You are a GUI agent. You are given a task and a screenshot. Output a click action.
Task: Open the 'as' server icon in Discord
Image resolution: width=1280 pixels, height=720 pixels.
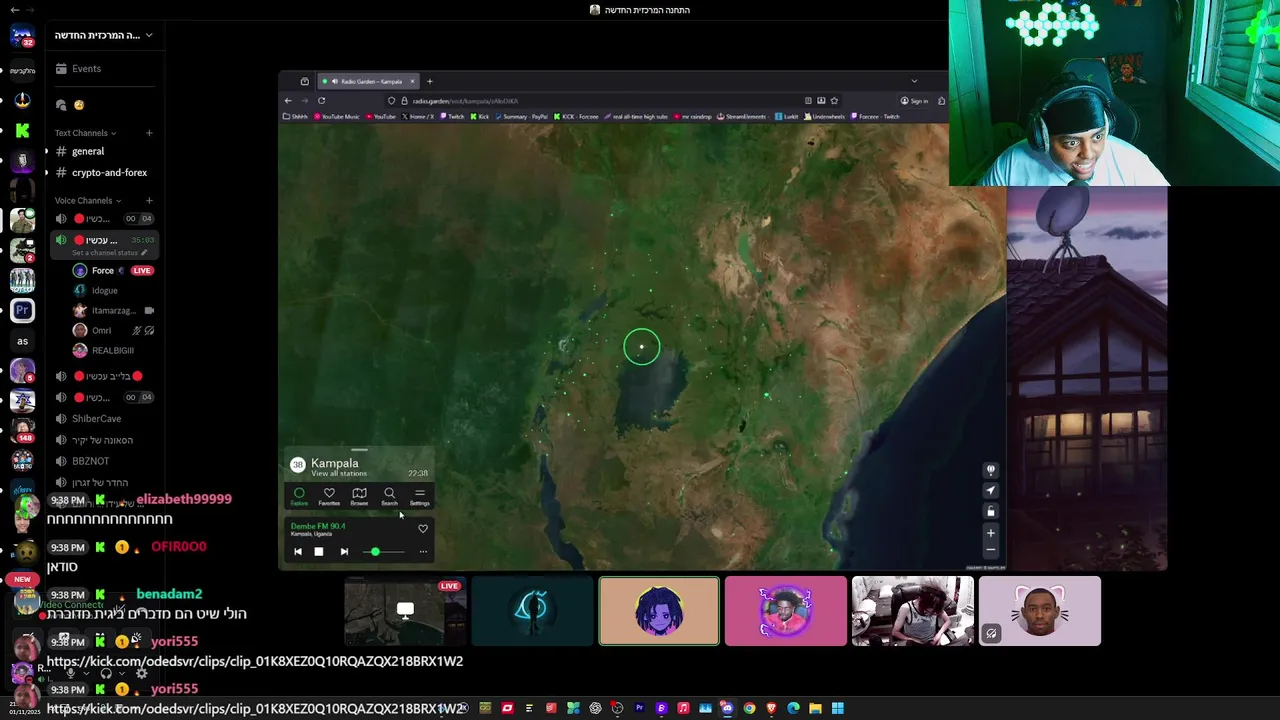(22, 341)
